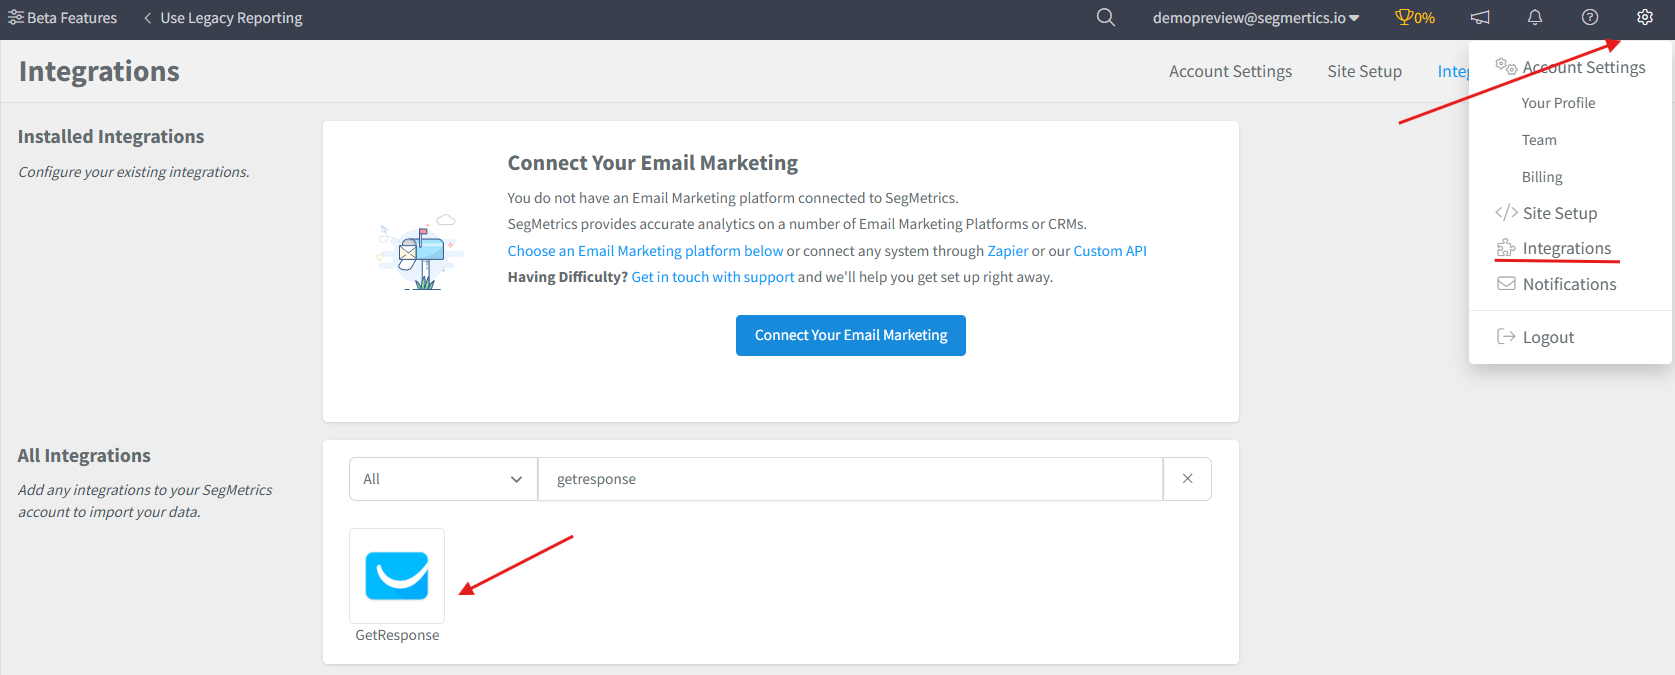Select Site Setup in the gear menu

point(1546,213)
